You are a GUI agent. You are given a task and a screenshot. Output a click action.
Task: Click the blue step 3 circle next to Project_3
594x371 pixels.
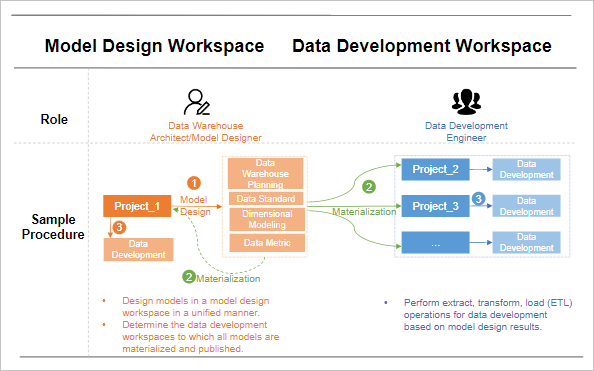pos(478,199)
